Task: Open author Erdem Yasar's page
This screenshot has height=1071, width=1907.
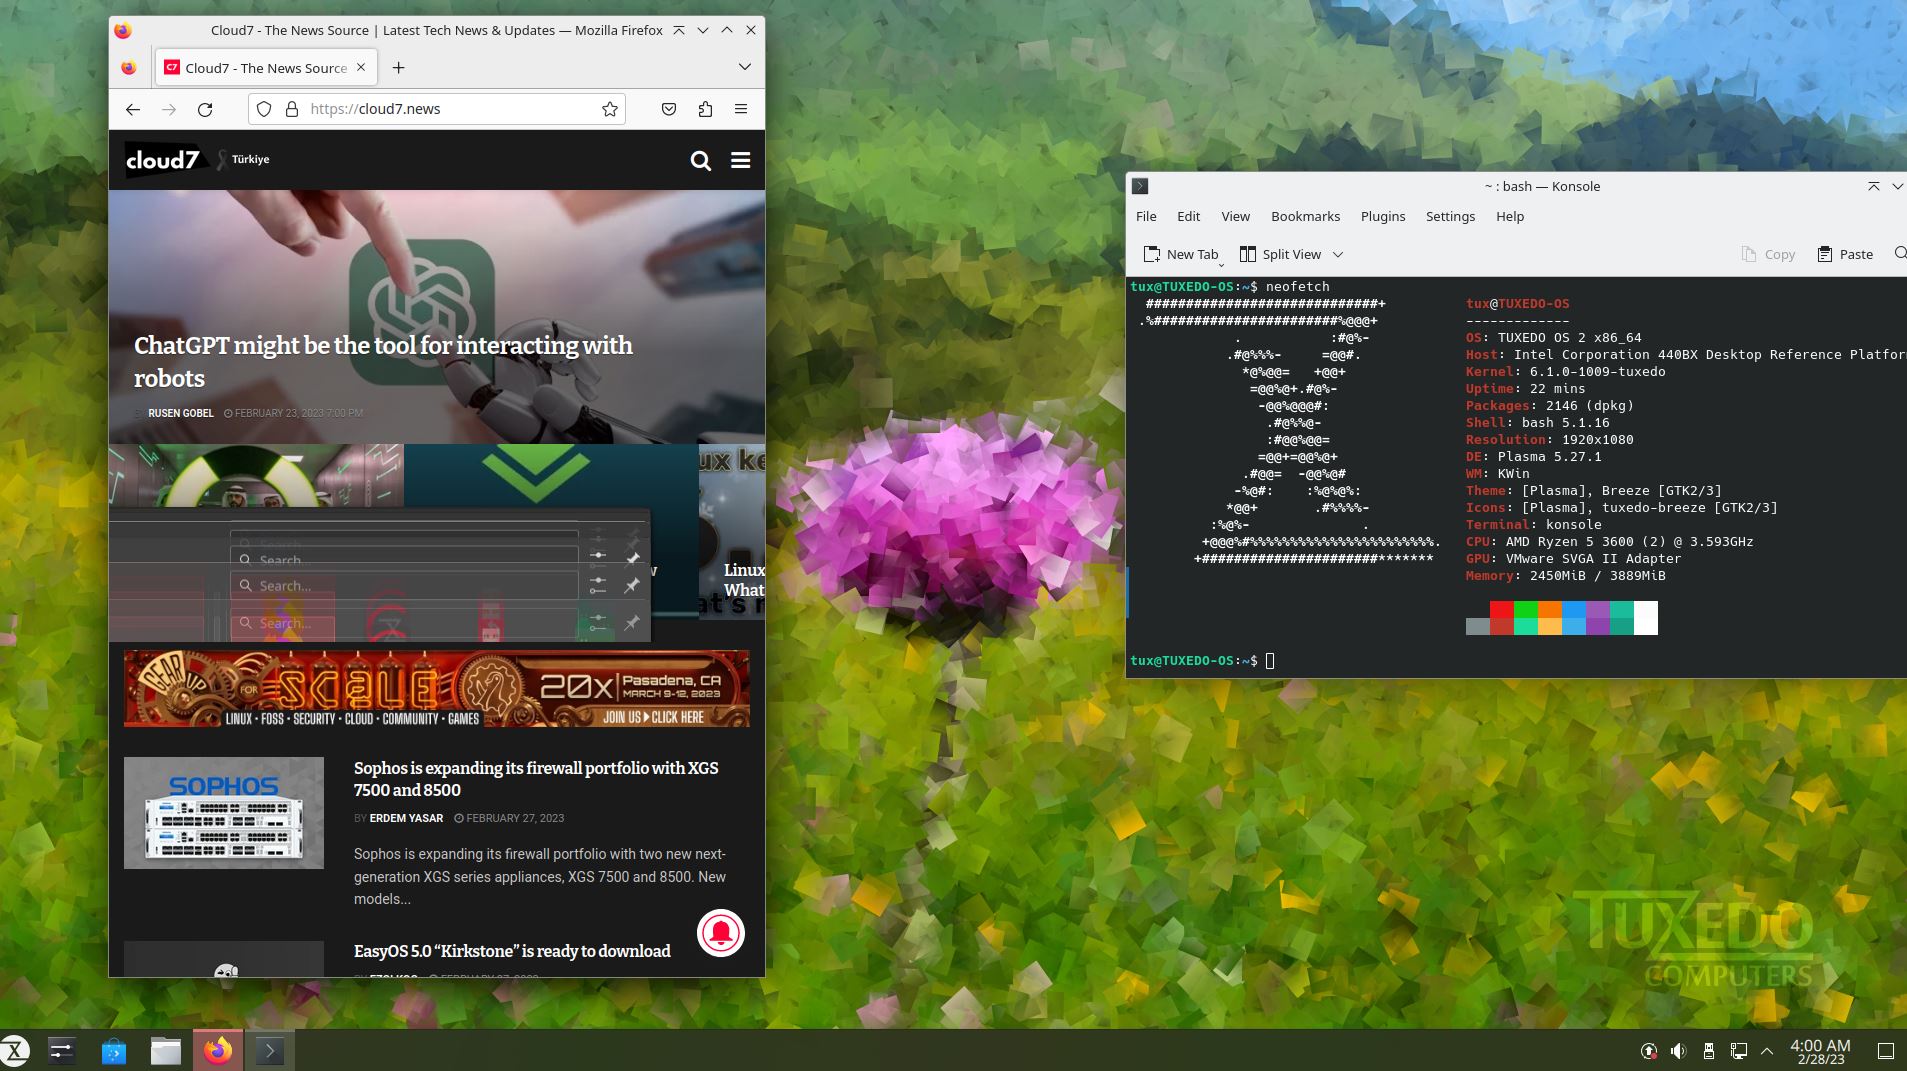Action: tap(406, 818)
